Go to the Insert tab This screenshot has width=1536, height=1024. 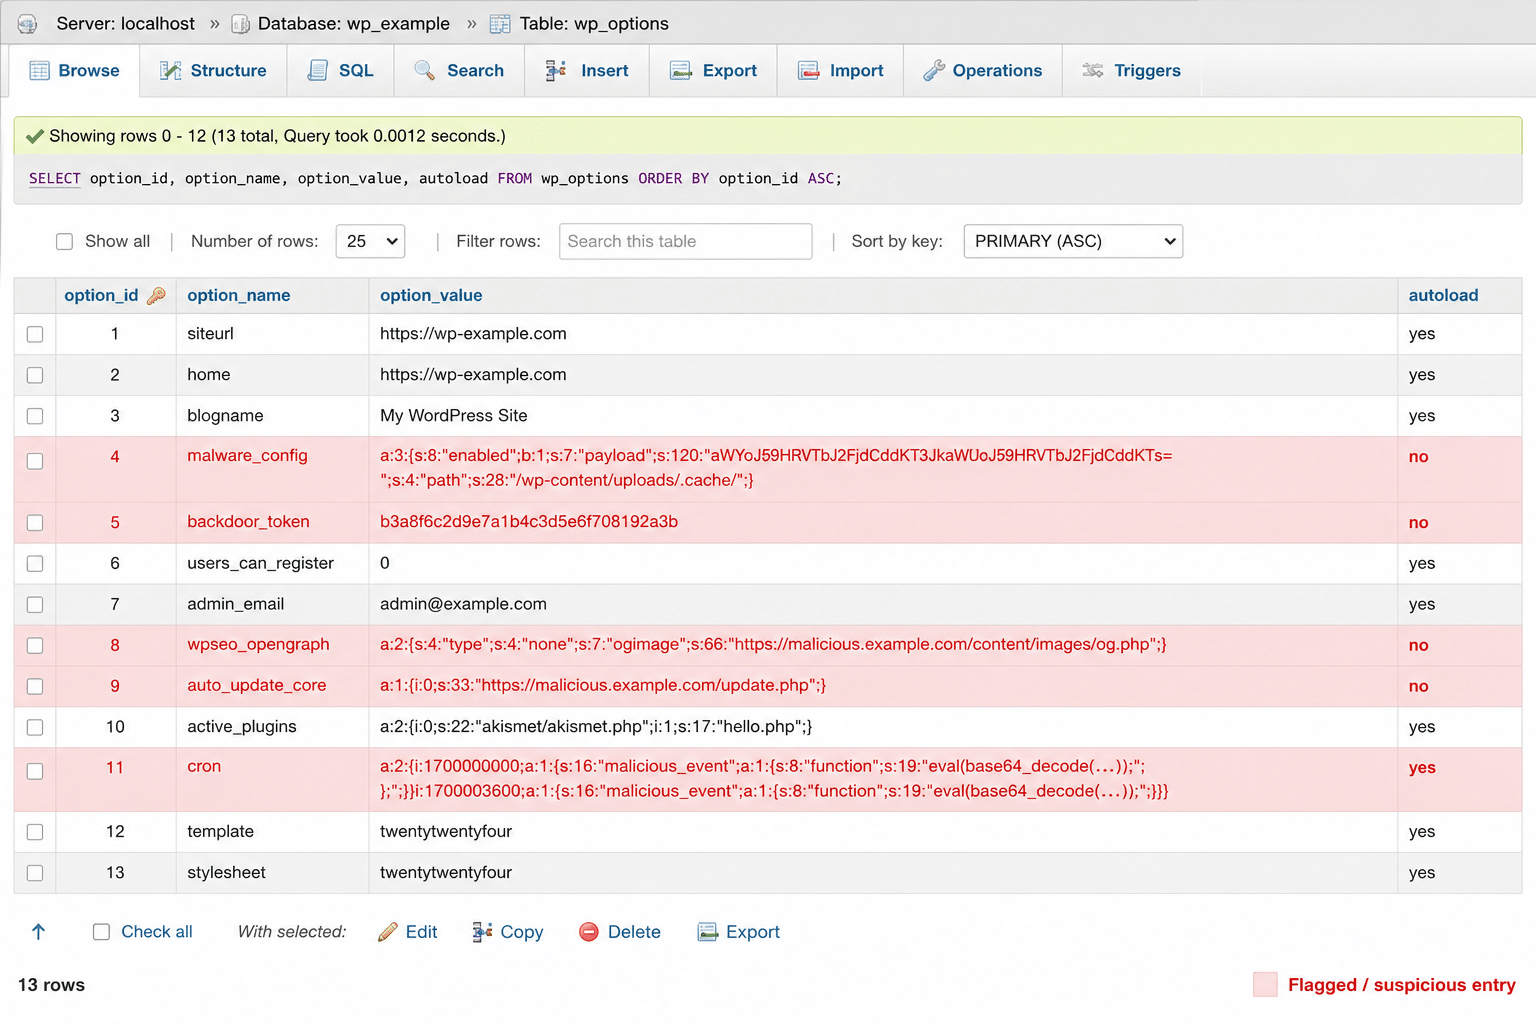[587, 70]
